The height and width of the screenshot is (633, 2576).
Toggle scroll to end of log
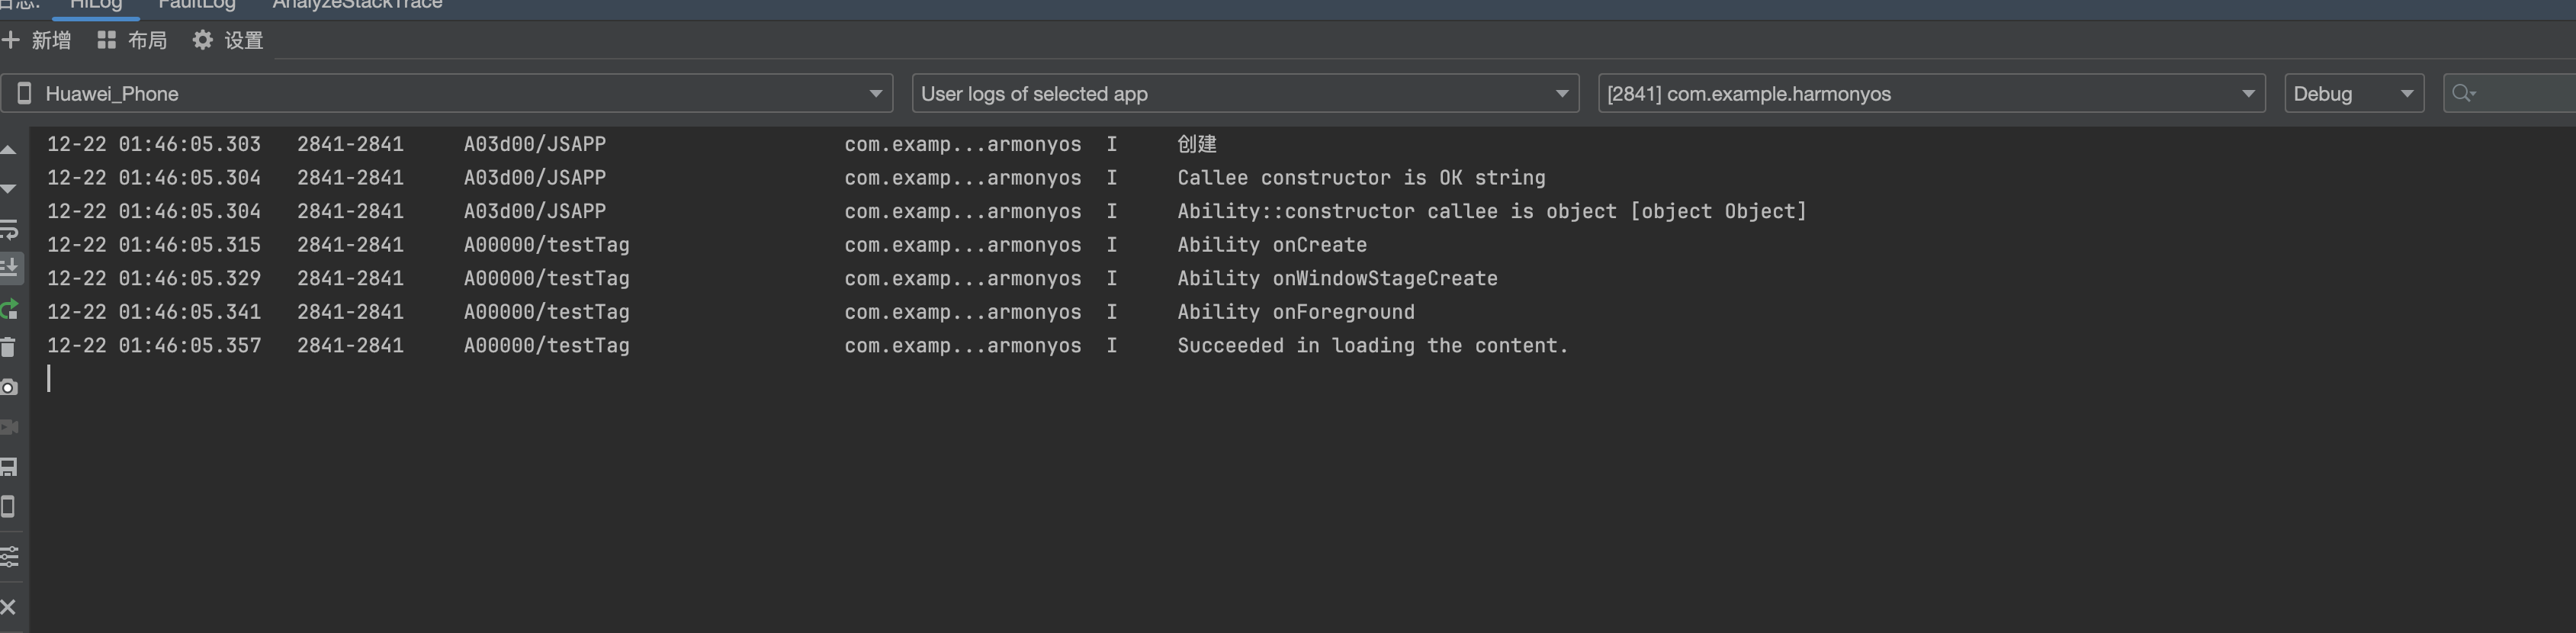click(10, 268)
